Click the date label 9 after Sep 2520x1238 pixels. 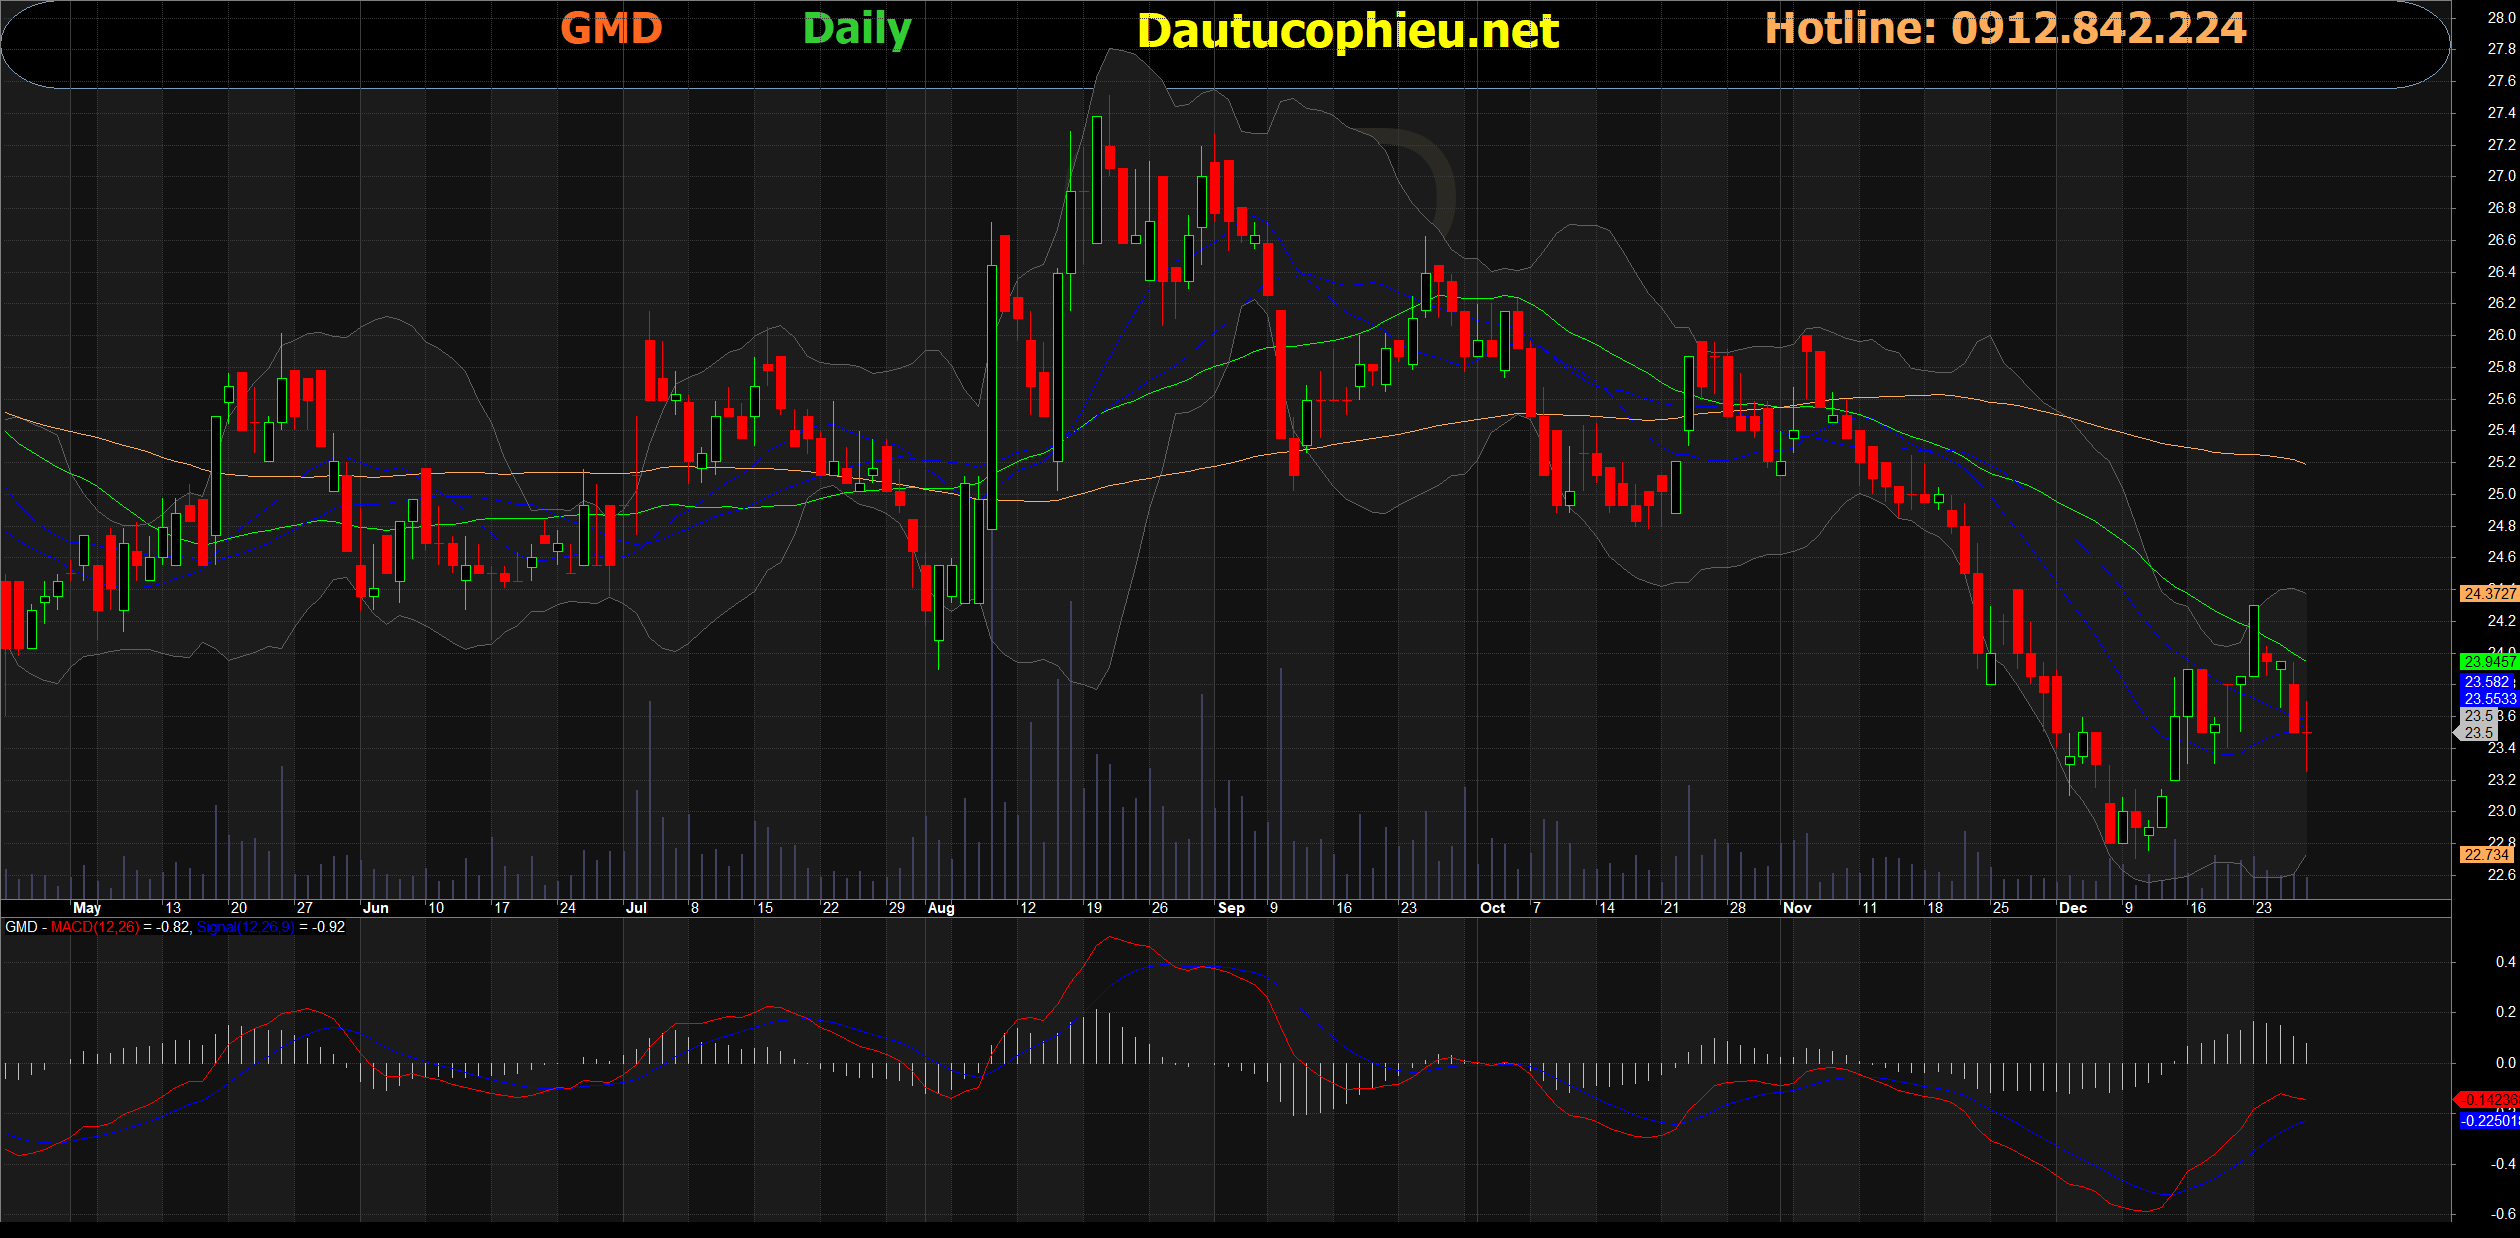(x=1273, y=908)
